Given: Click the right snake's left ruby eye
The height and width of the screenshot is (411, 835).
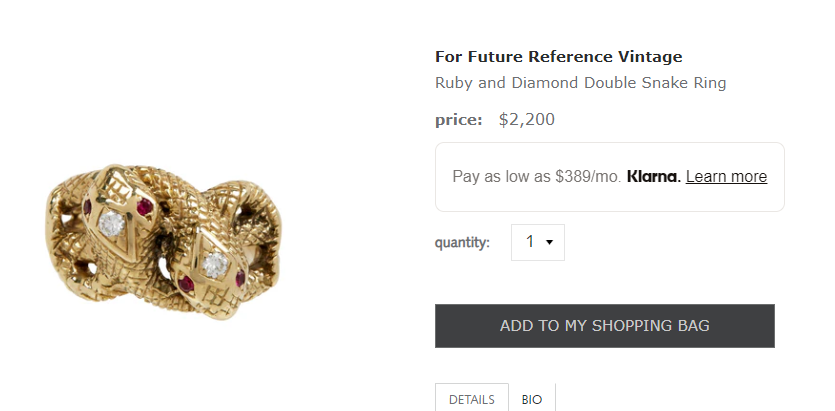Looking at the screenshot, I should click(187, 286).
